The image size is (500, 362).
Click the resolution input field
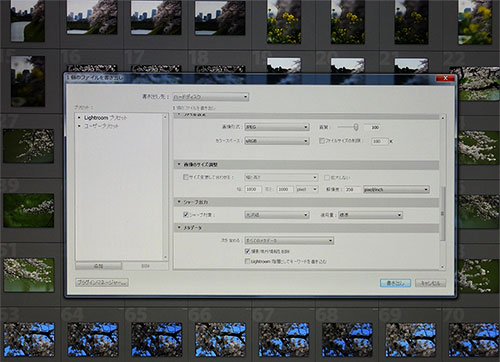click(x=353, y=189)
